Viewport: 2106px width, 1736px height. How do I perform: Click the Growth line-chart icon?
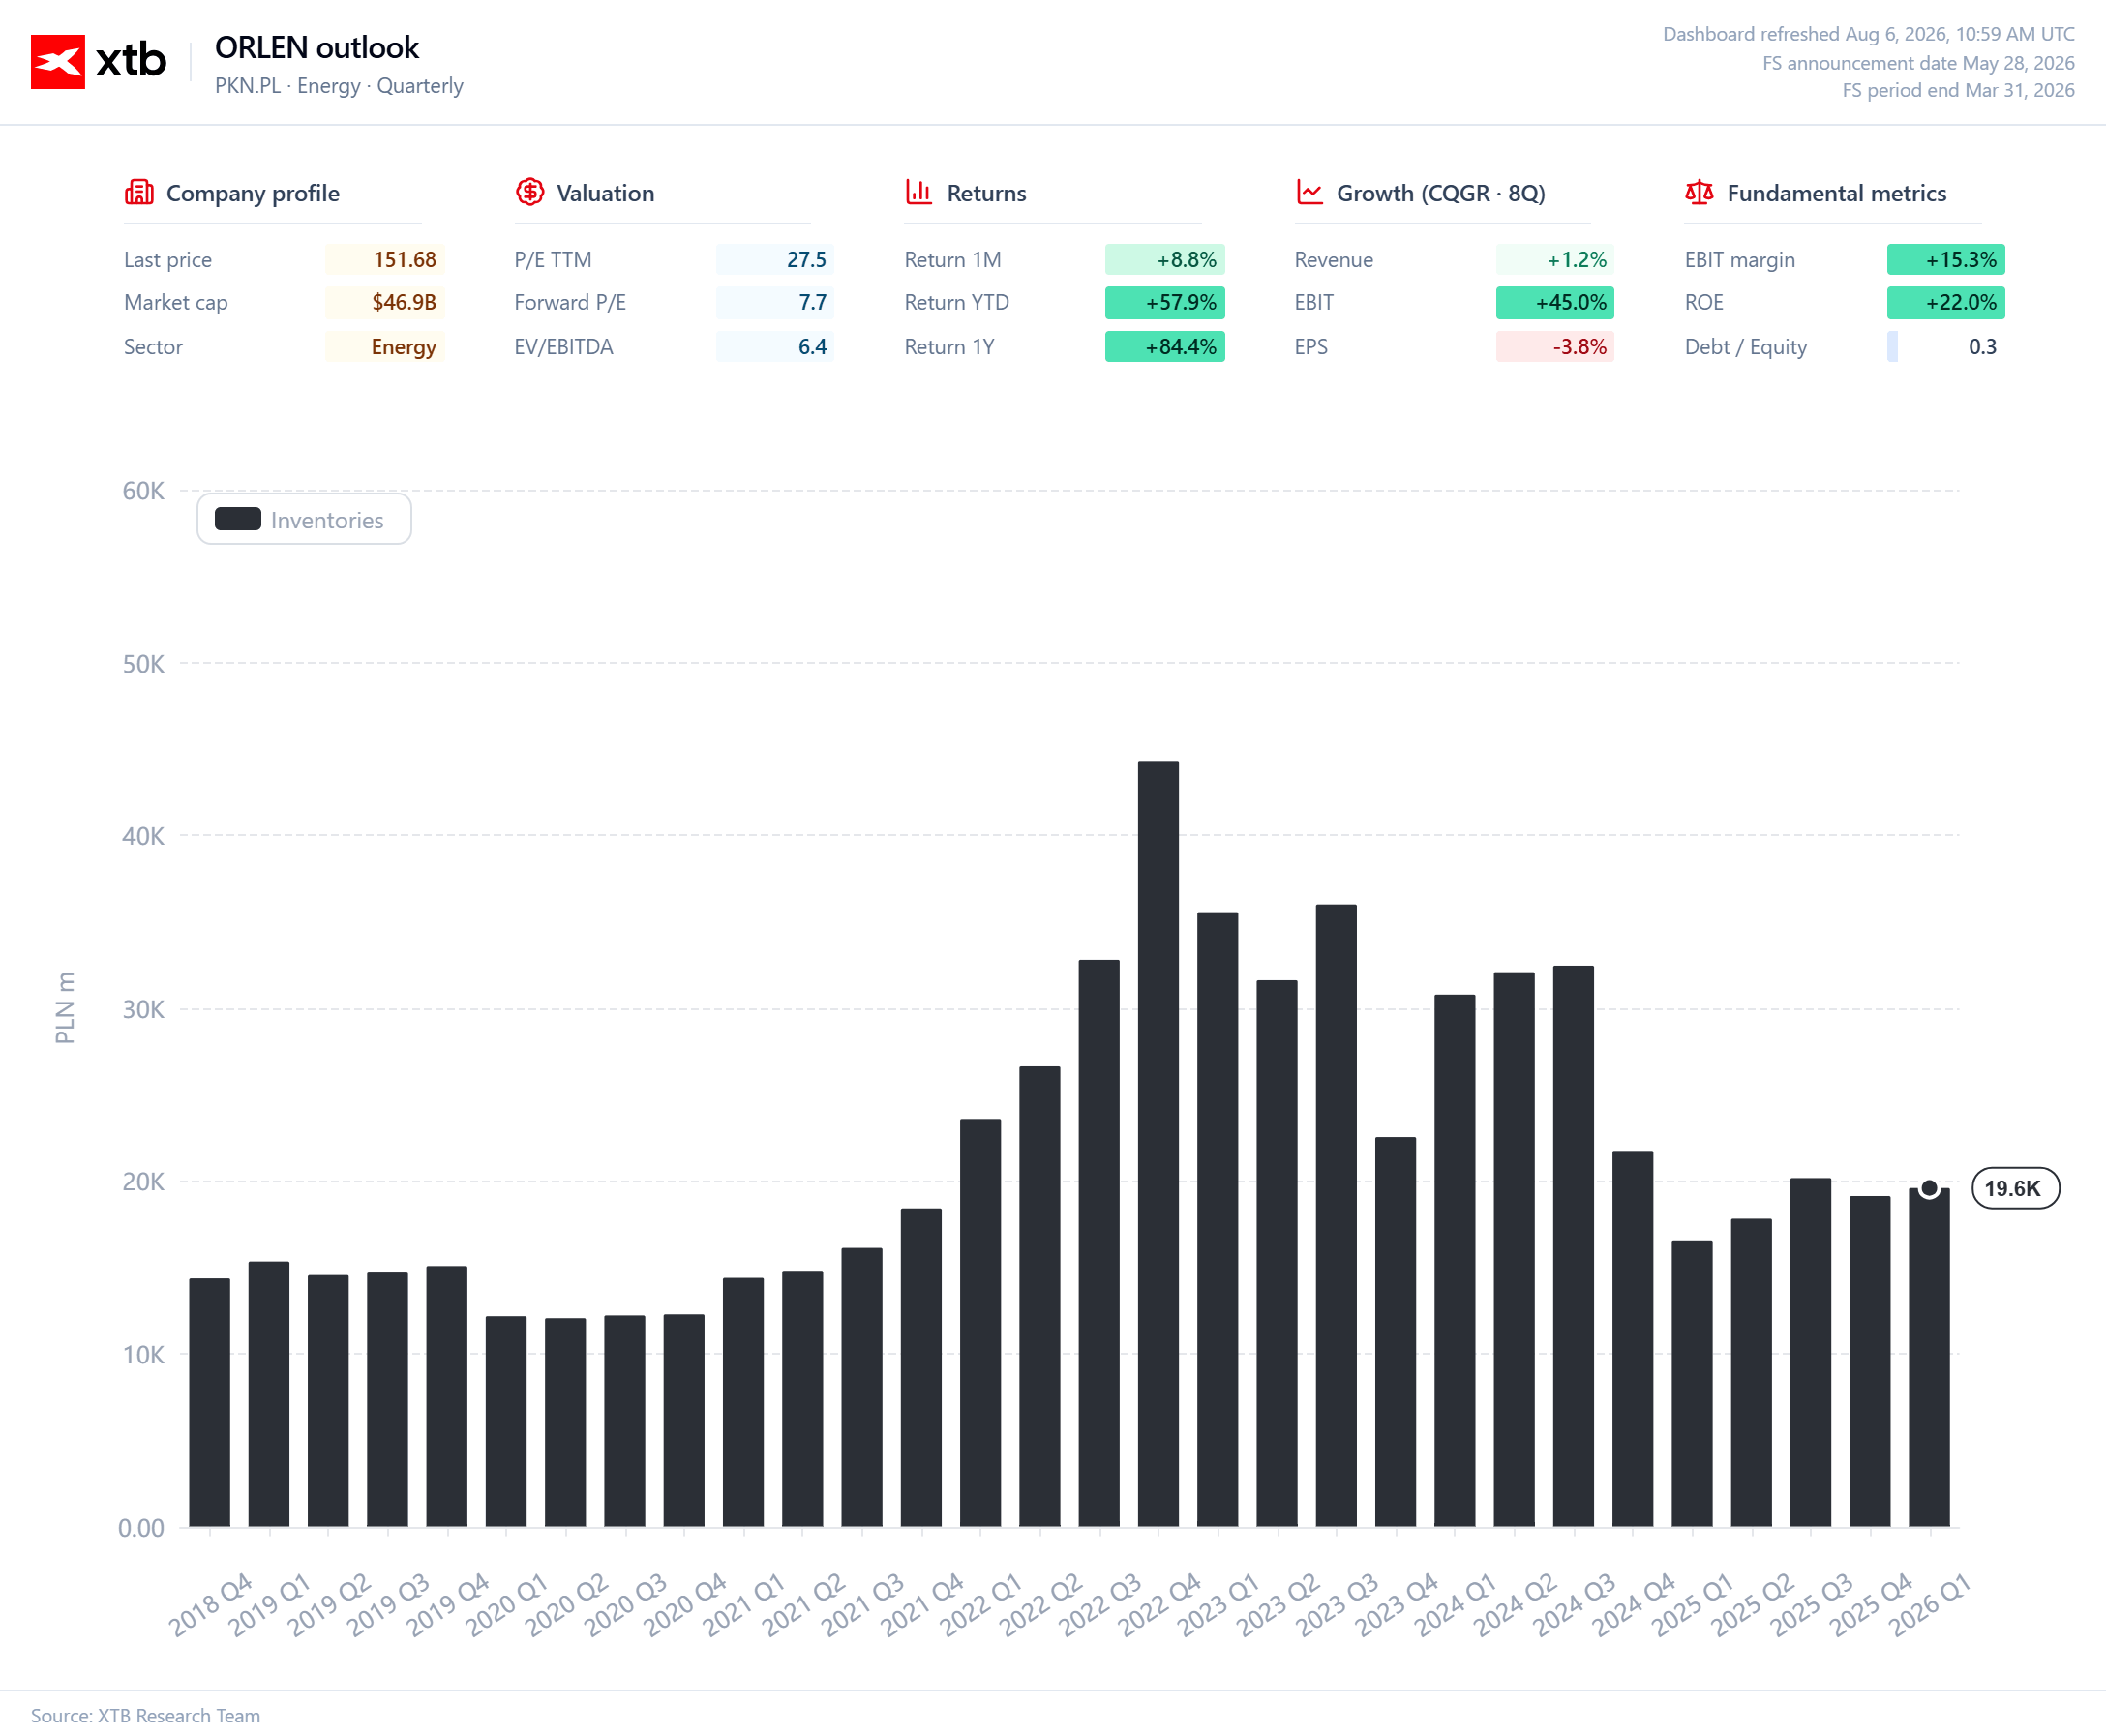(1309, 192)
